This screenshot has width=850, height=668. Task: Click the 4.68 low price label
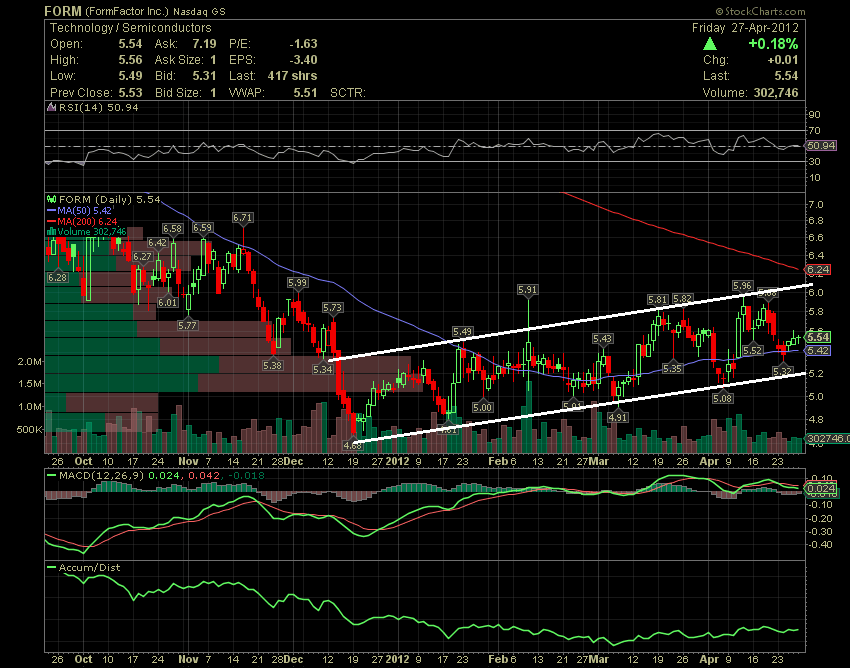[352, 445]
